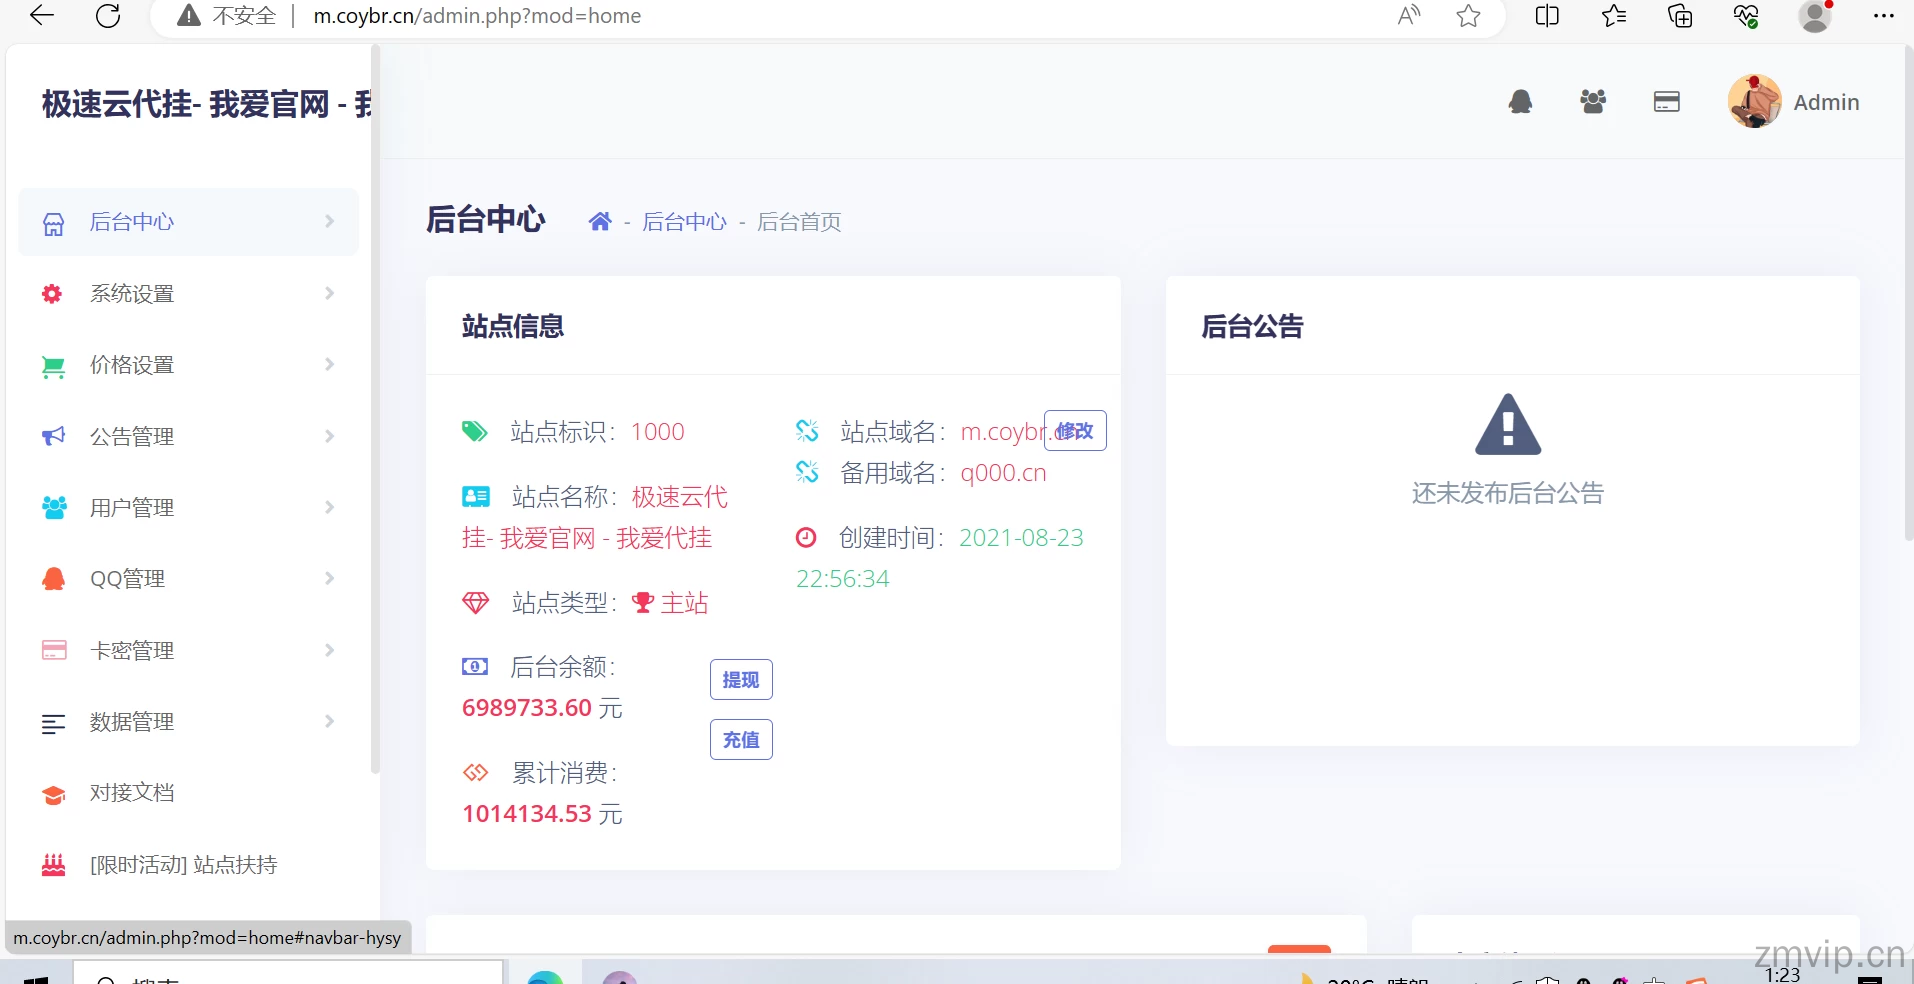1914x984 pixels.
Task: Click the ID card icon by 站点名称
Action: 476,496
